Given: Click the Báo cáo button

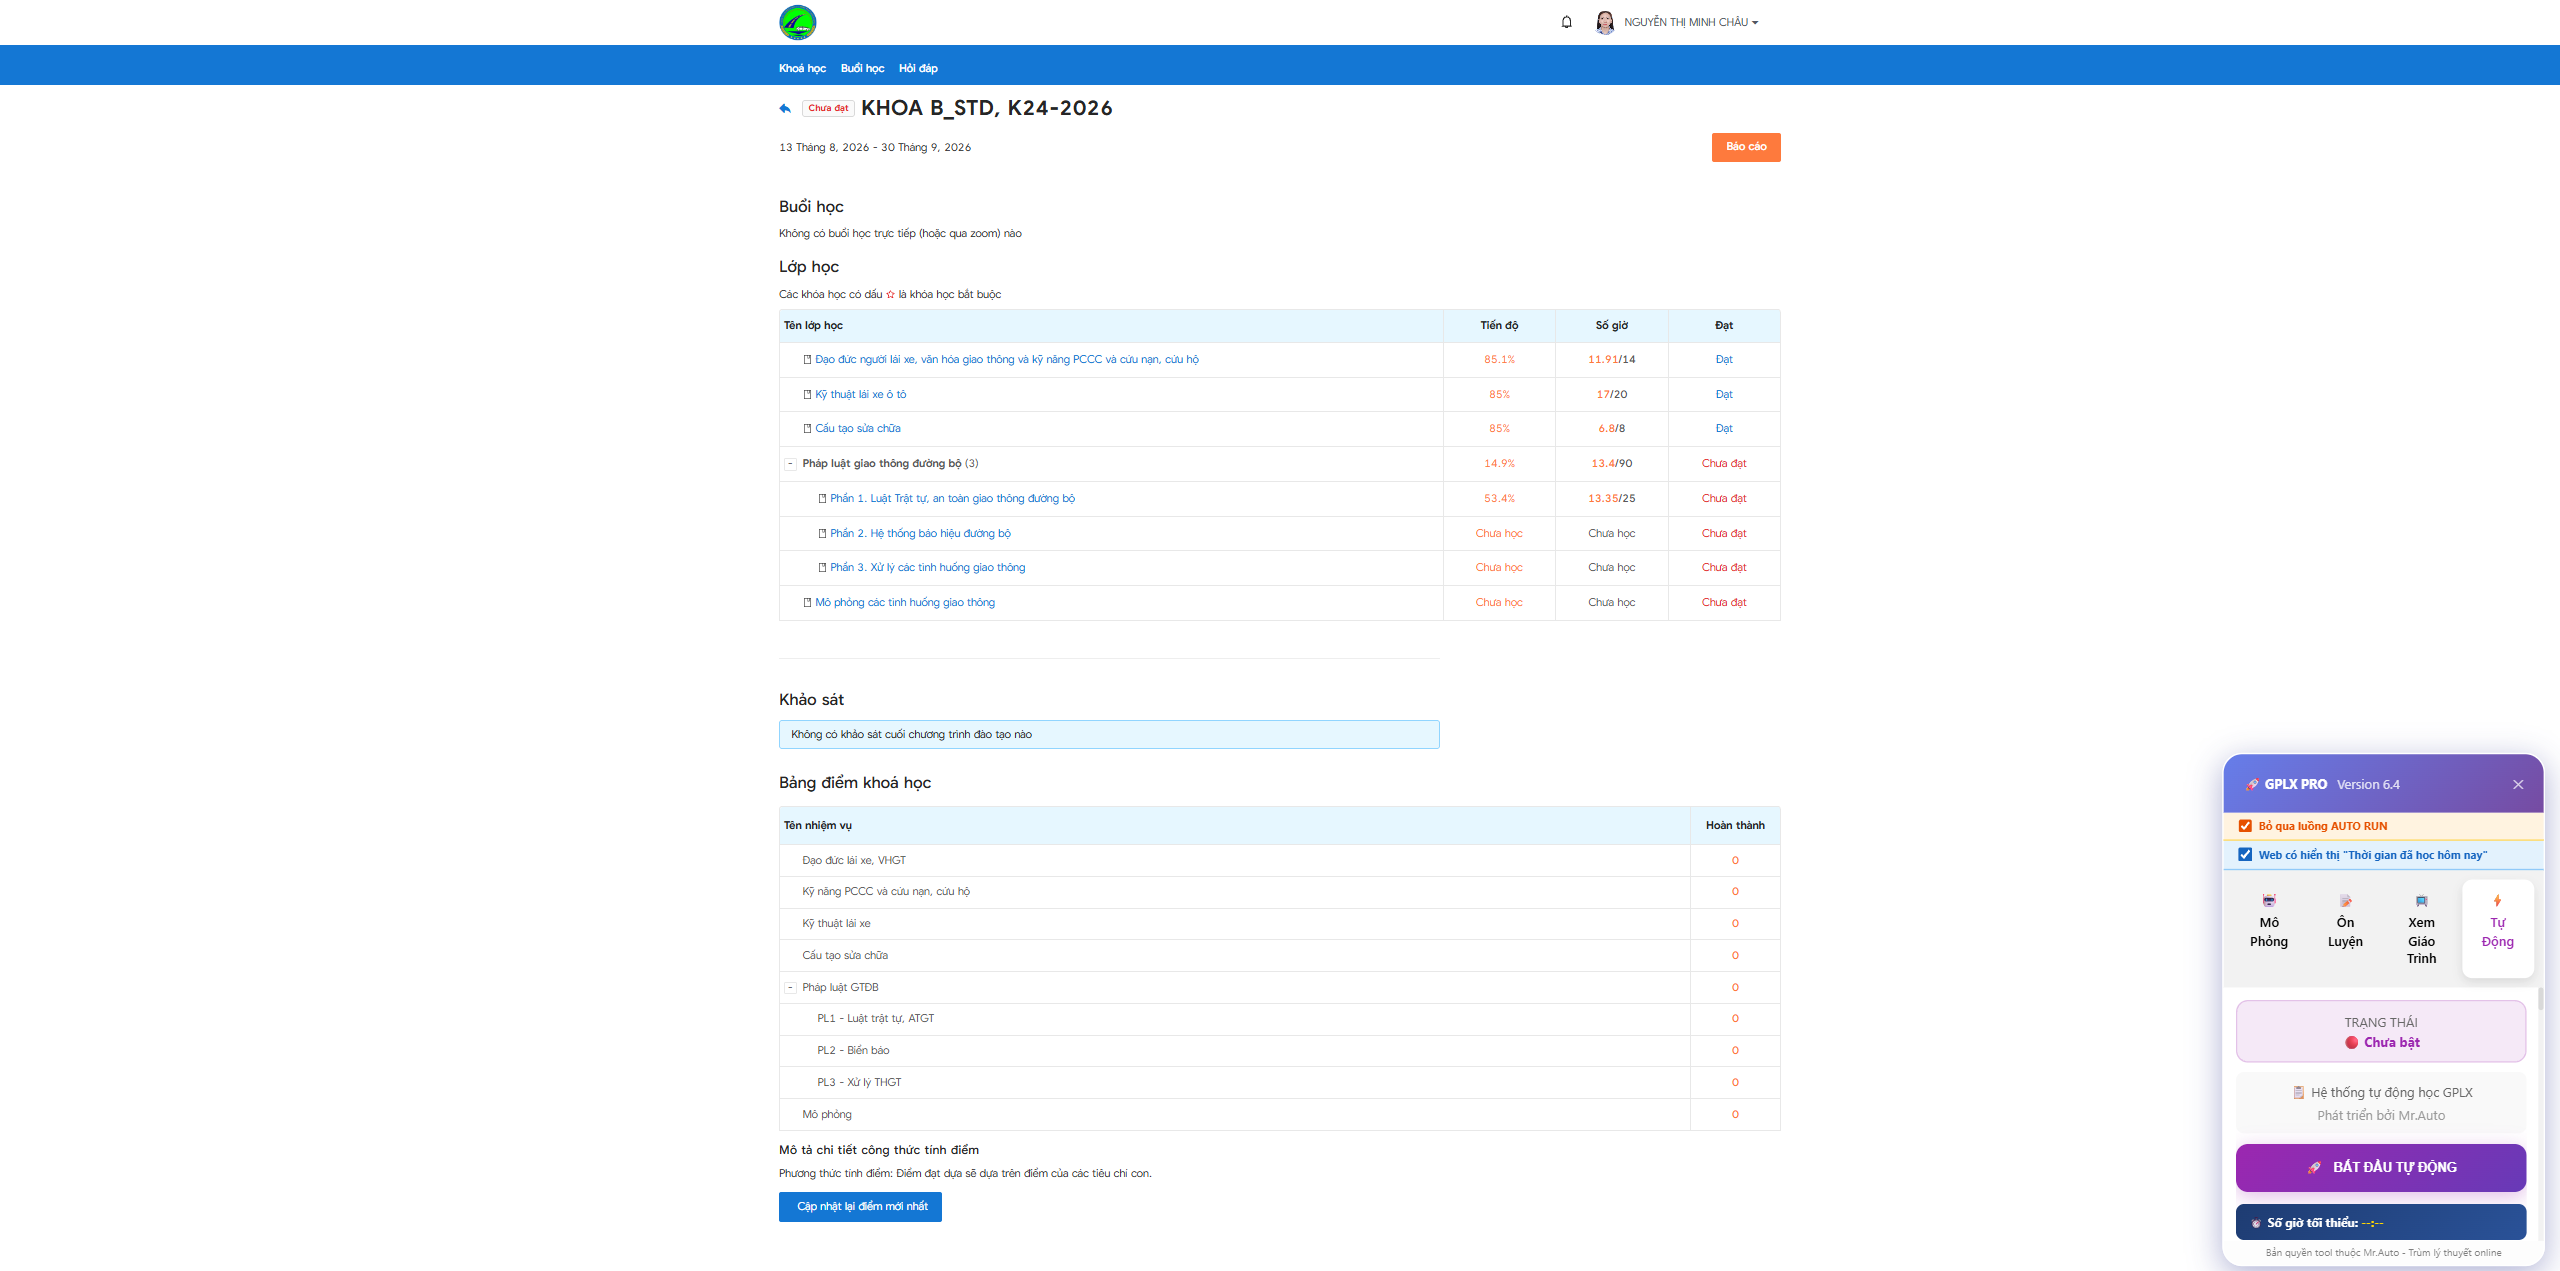Looking at the screenshot, I should point(1746,147).
